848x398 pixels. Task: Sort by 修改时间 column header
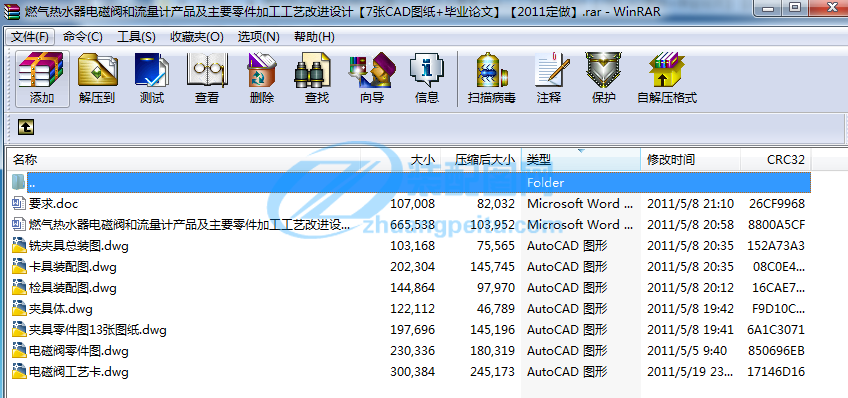pyautogui.click(x=691, y=160)
